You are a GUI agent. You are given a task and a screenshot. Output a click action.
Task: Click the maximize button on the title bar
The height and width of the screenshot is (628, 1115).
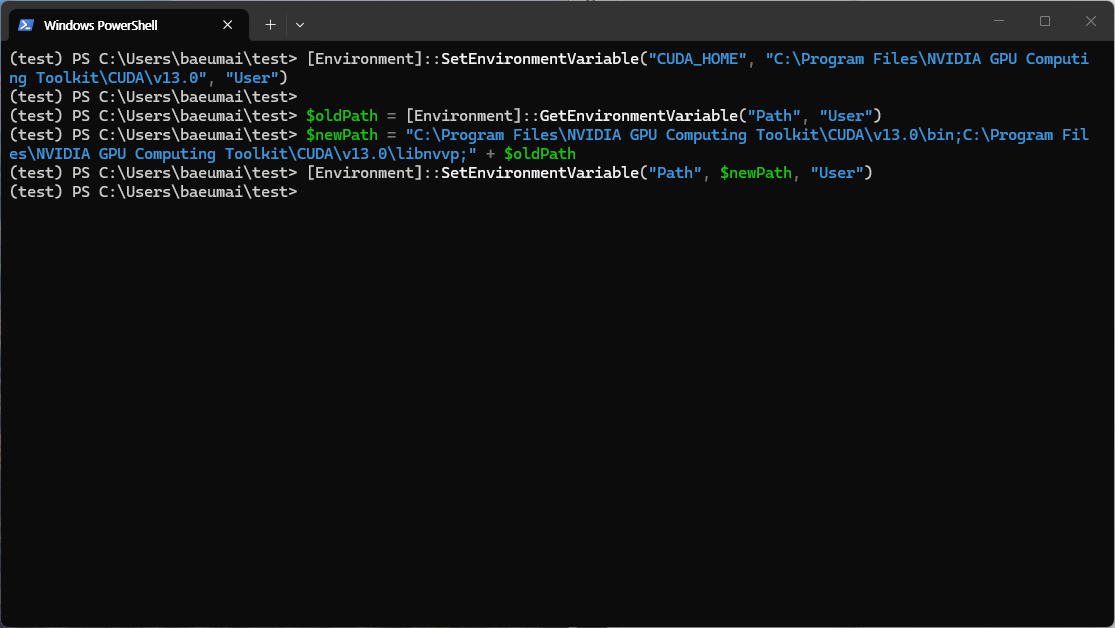[x=1044, y=20]
